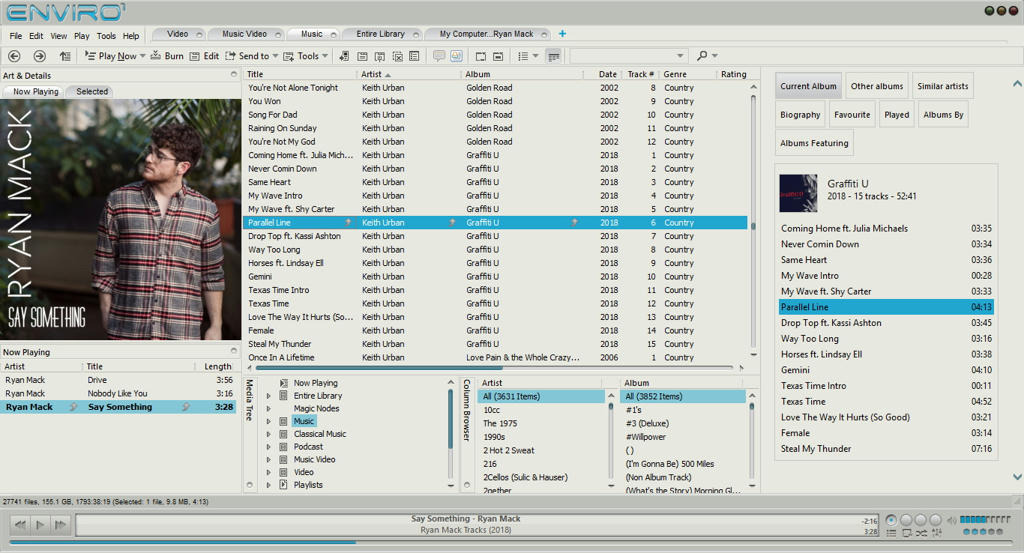Click the Send to toolbar button
Viewport: 1024px width, 553px height.
coord(248,56)
